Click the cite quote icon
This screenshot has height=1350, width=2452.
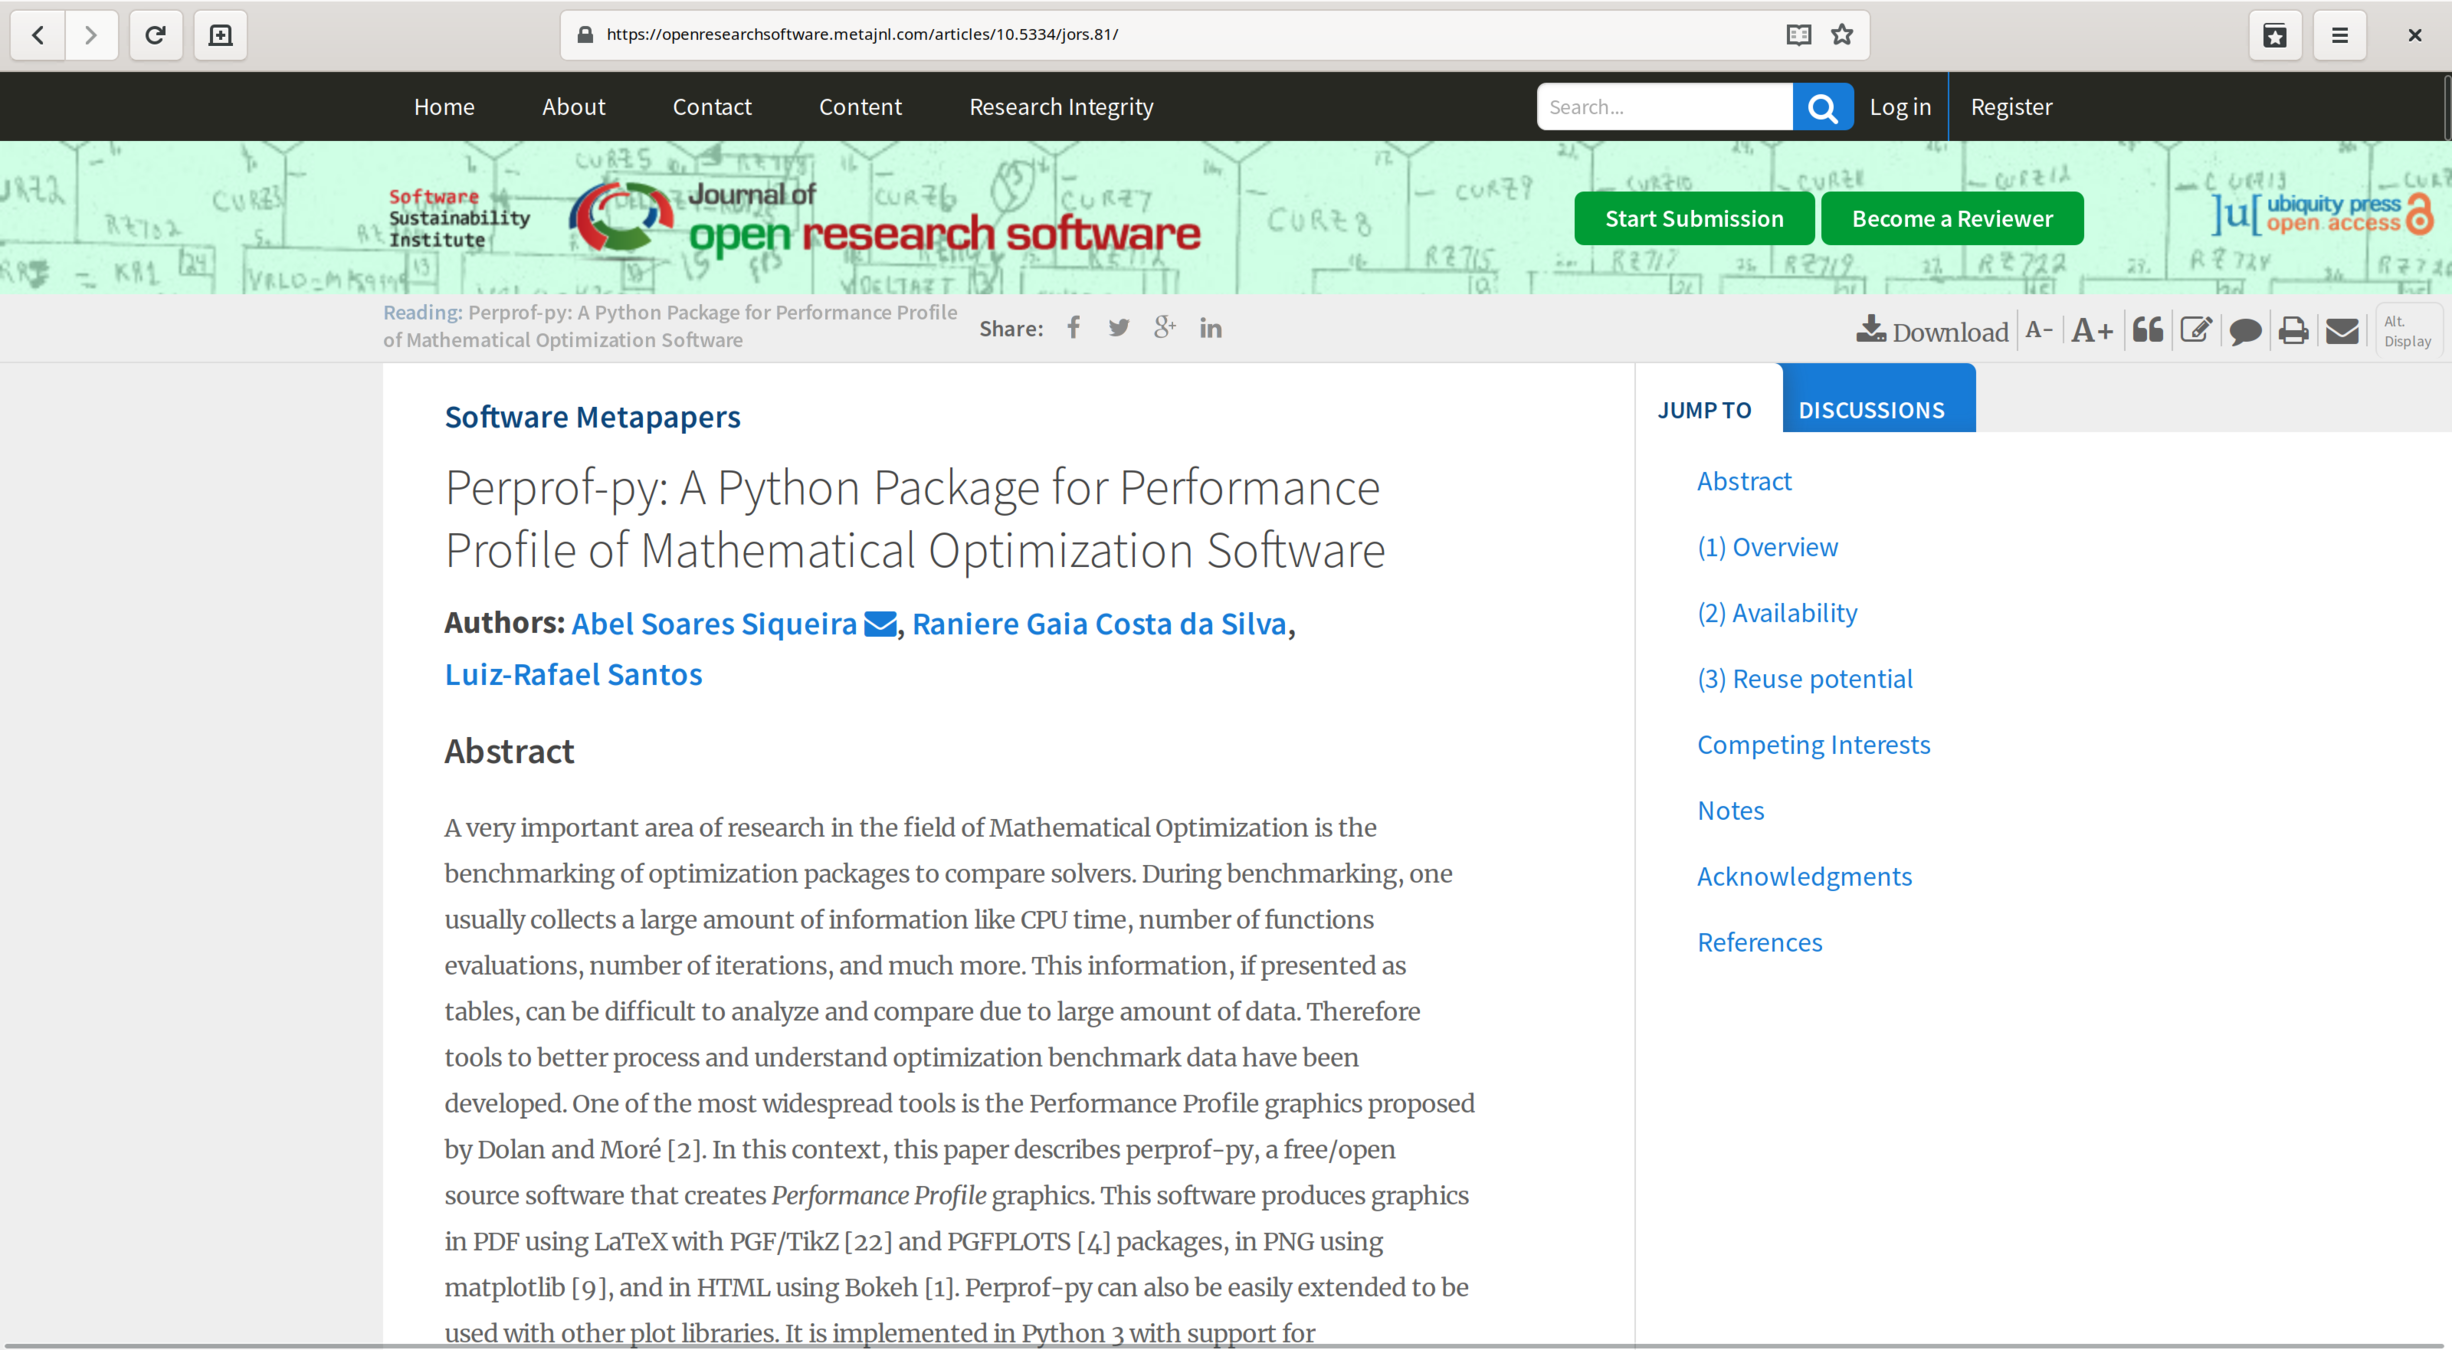coord(2147,330)
